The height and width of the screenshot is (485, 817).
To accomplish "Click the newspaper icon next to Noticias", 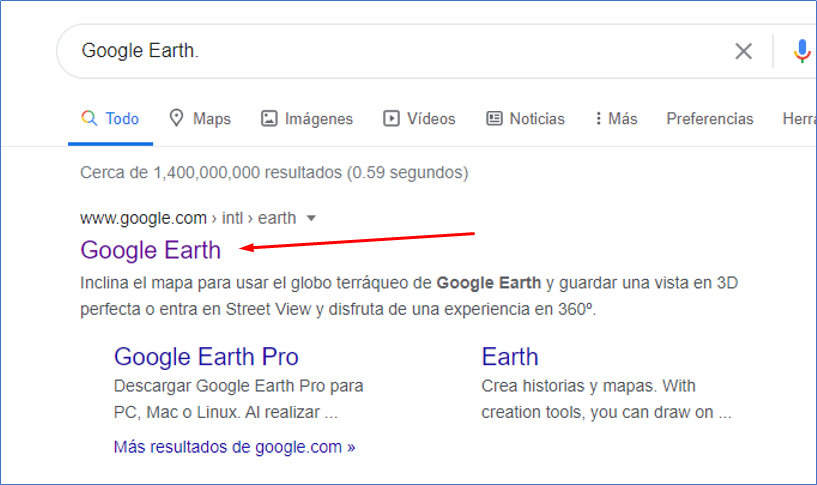I will (x=494, y=119).
